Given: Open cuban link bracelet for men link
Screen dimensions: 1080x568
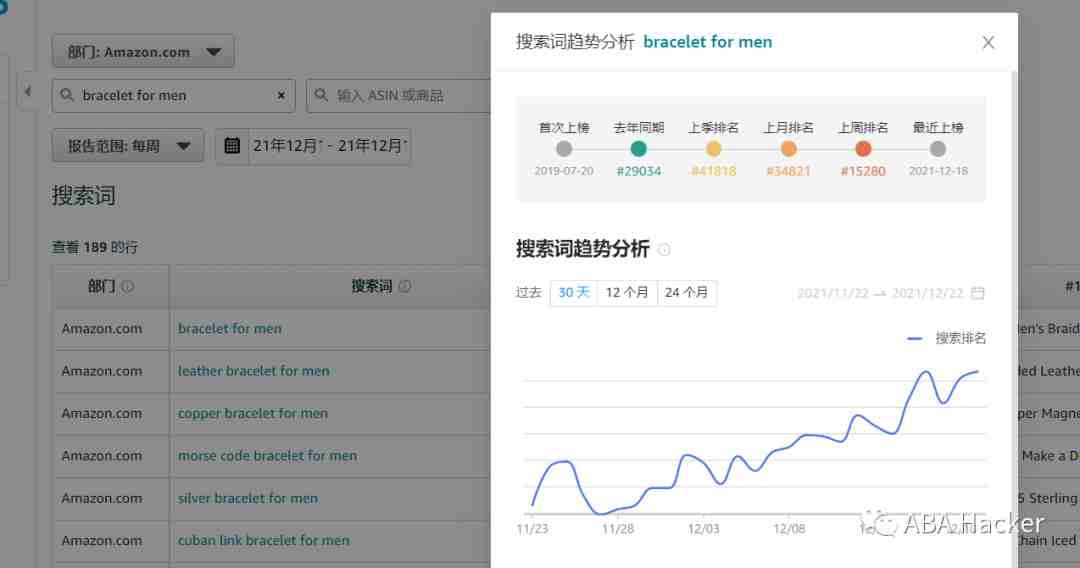Looking at the screenshot, I should (264, 541).
